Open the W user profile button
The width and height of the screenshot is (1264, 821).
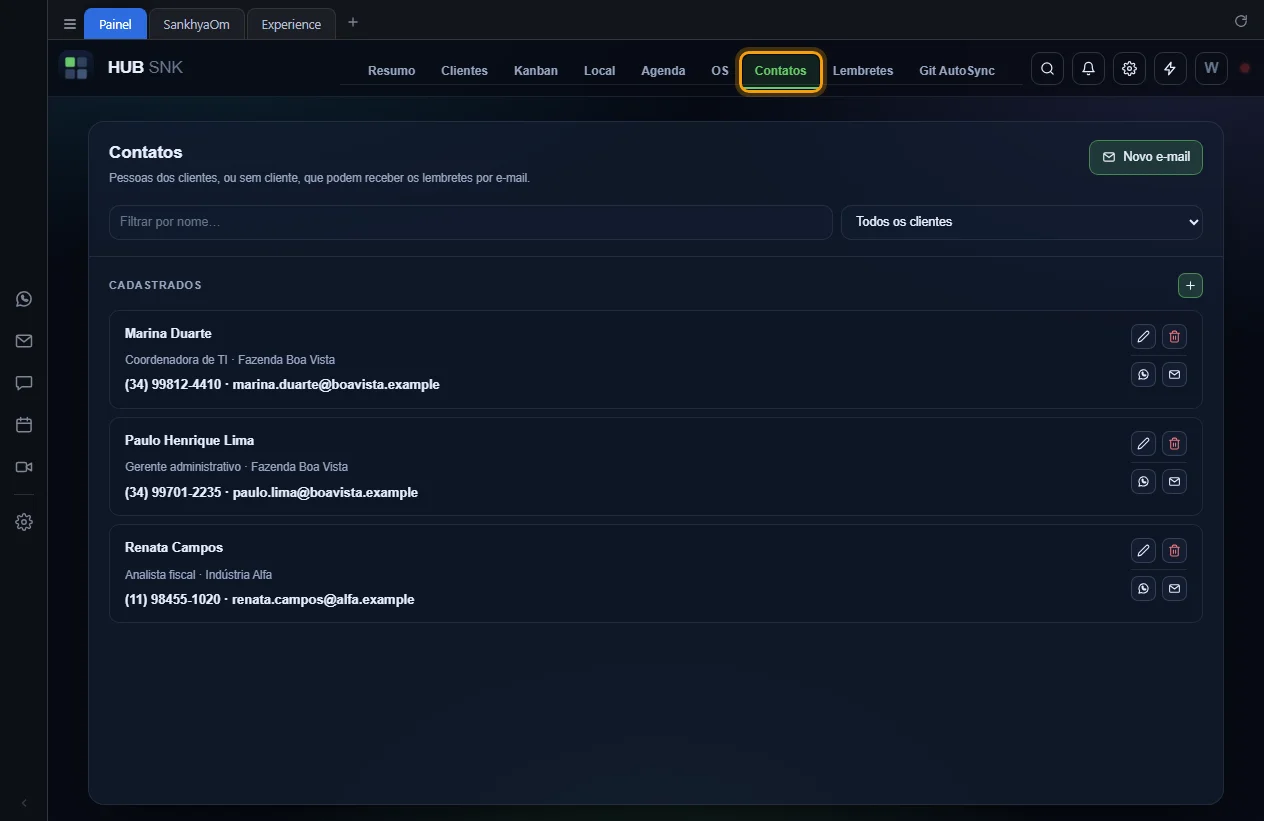pyautogui.click(x=1211, y=69)
